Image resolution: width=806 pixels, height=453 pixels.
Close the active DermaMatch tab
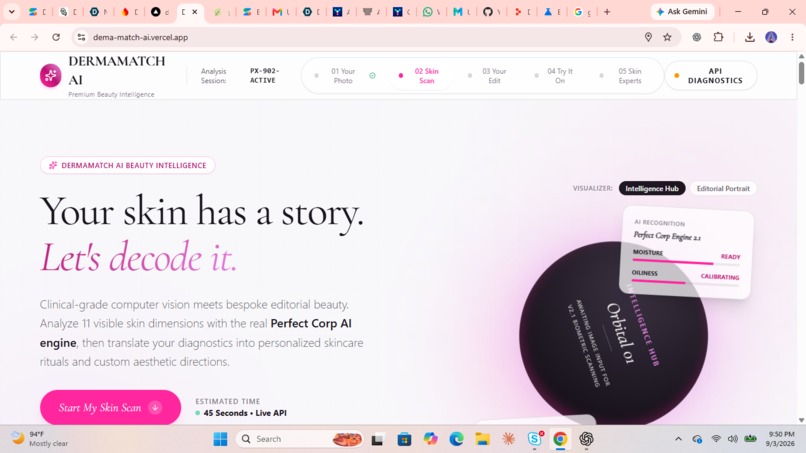tap(195, 12)
